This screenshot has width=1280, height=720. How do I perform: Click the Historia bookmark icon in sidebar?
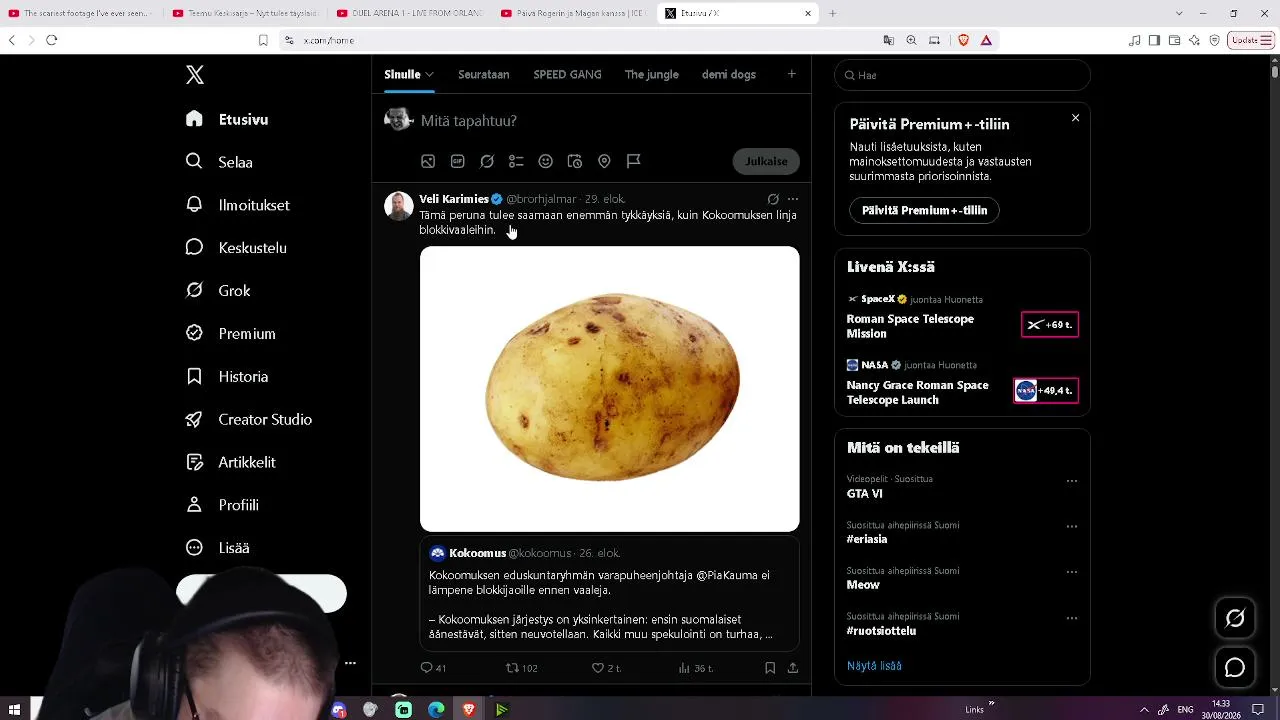coord(195,377)
